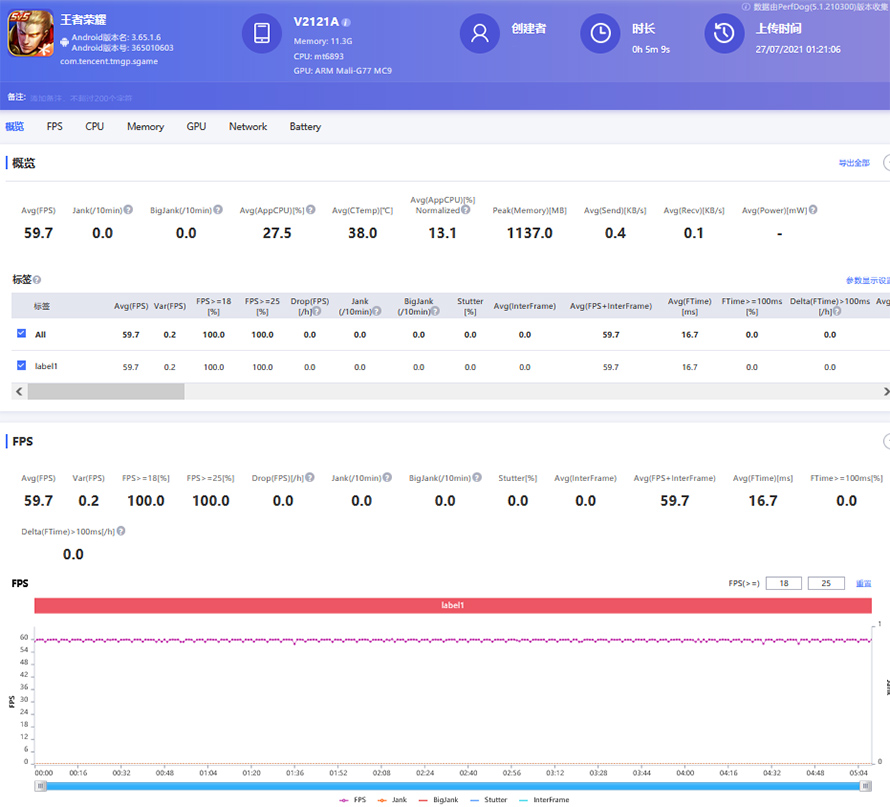
Task: Go to the GPU tab
Action: coord(196,127)
